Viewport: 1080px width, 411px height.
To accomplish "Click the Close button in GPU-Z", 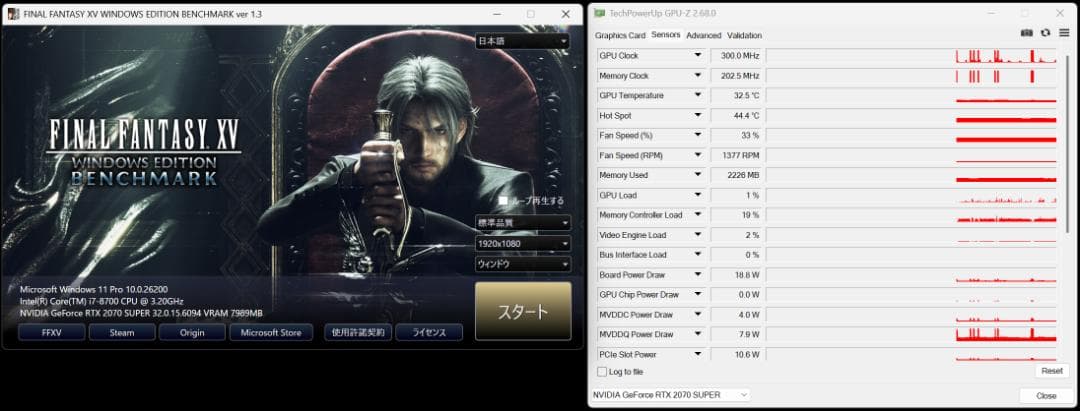I will pos(1046,395).
